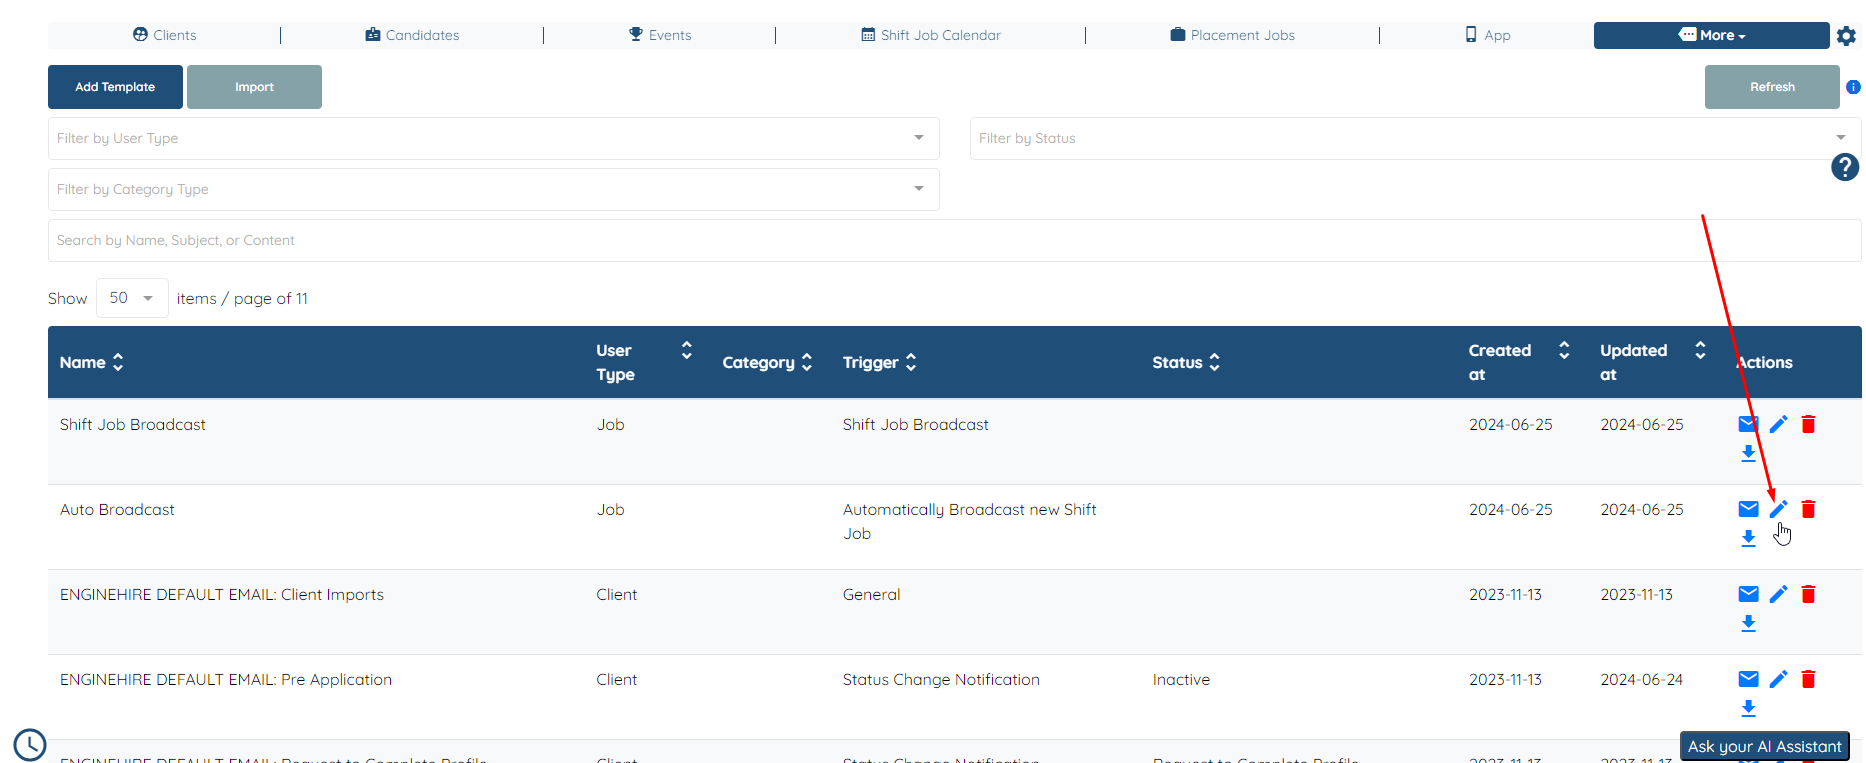Image resolution: width=1866 pixels, height=763 pixels.
Task: Edit the Auto Broadcast template with pencil icon
Action: click(1778, 509)
